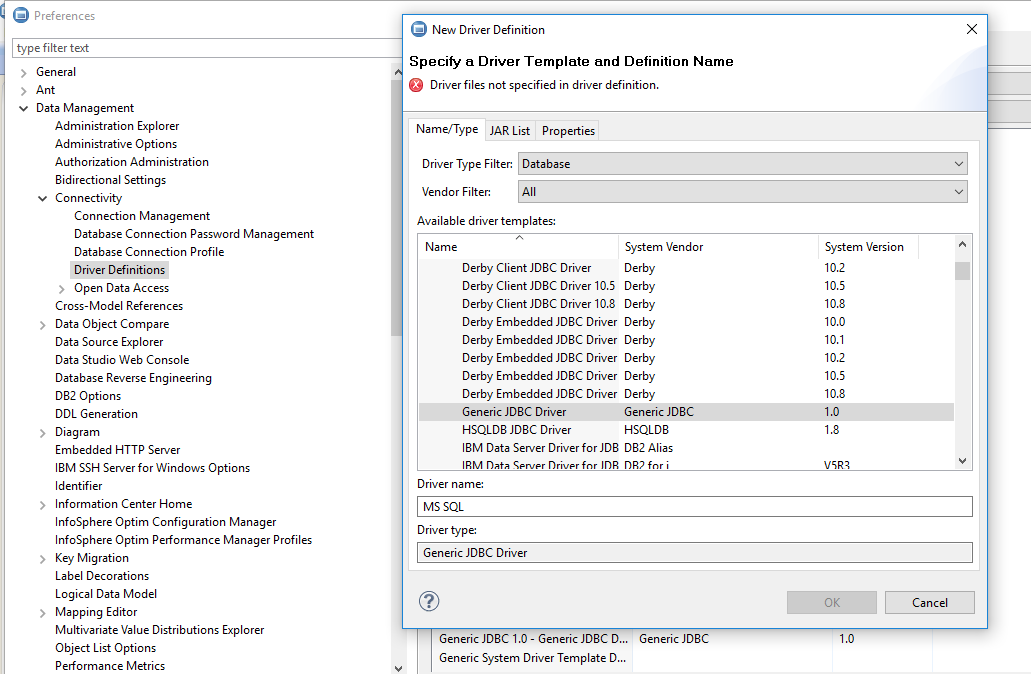Image resolution: width=1031 pixels, height=674 pixels.
Task: Click the Cancel button
Action: 929,602
